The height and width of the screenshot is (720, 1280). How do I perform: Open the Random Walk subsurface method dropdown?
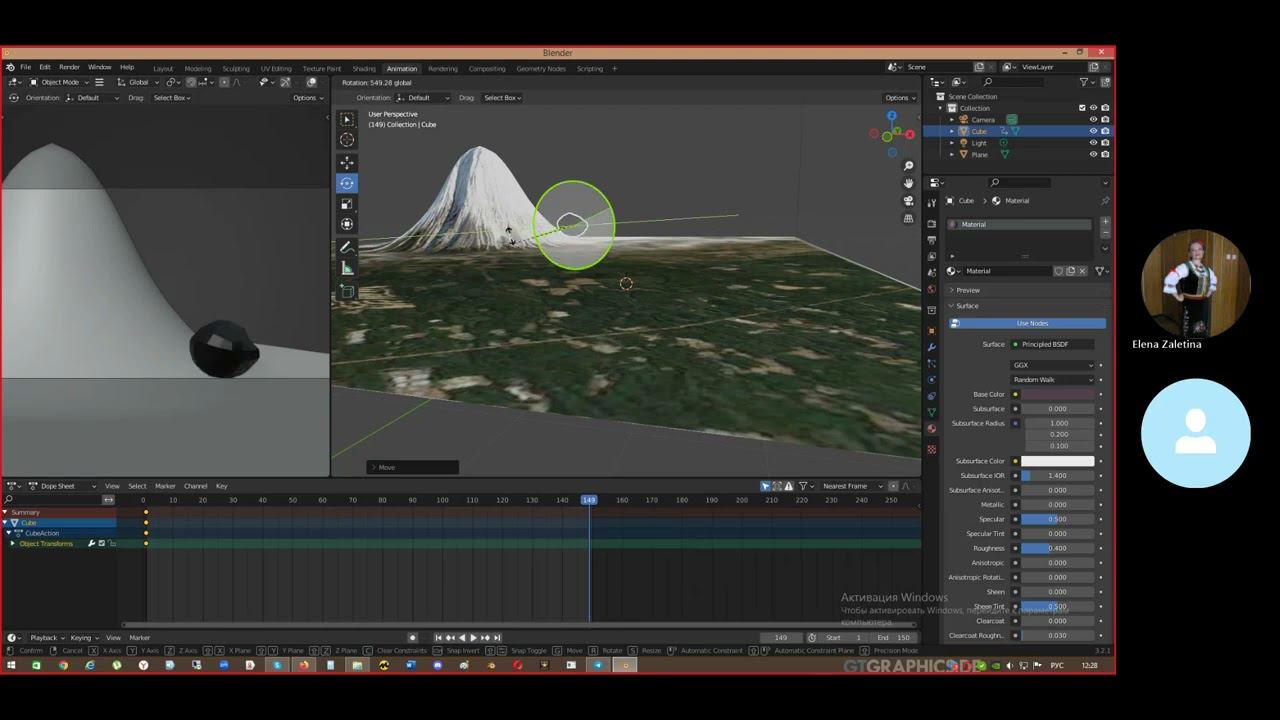(1052, 380)
